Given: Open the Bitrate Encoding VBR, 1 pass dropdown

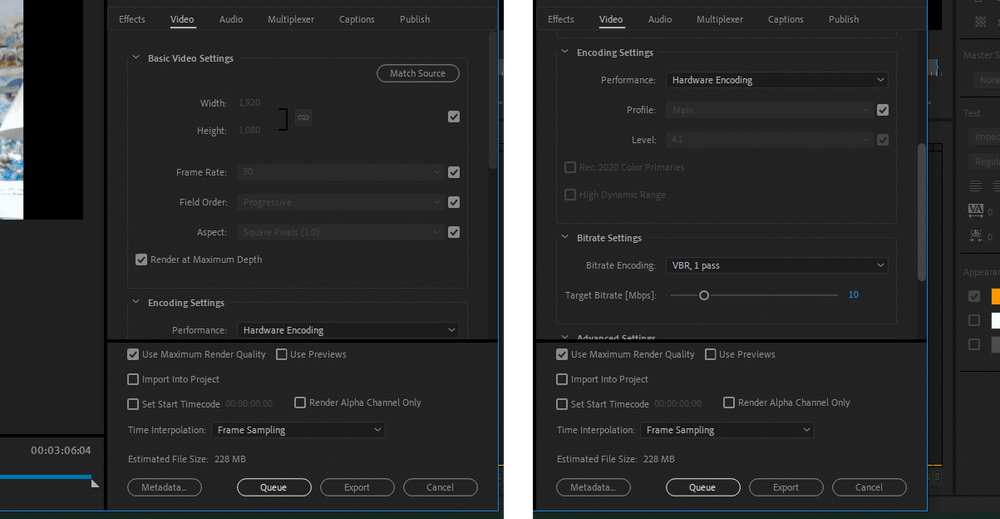Looking at the screenshot, I should 777,265.
